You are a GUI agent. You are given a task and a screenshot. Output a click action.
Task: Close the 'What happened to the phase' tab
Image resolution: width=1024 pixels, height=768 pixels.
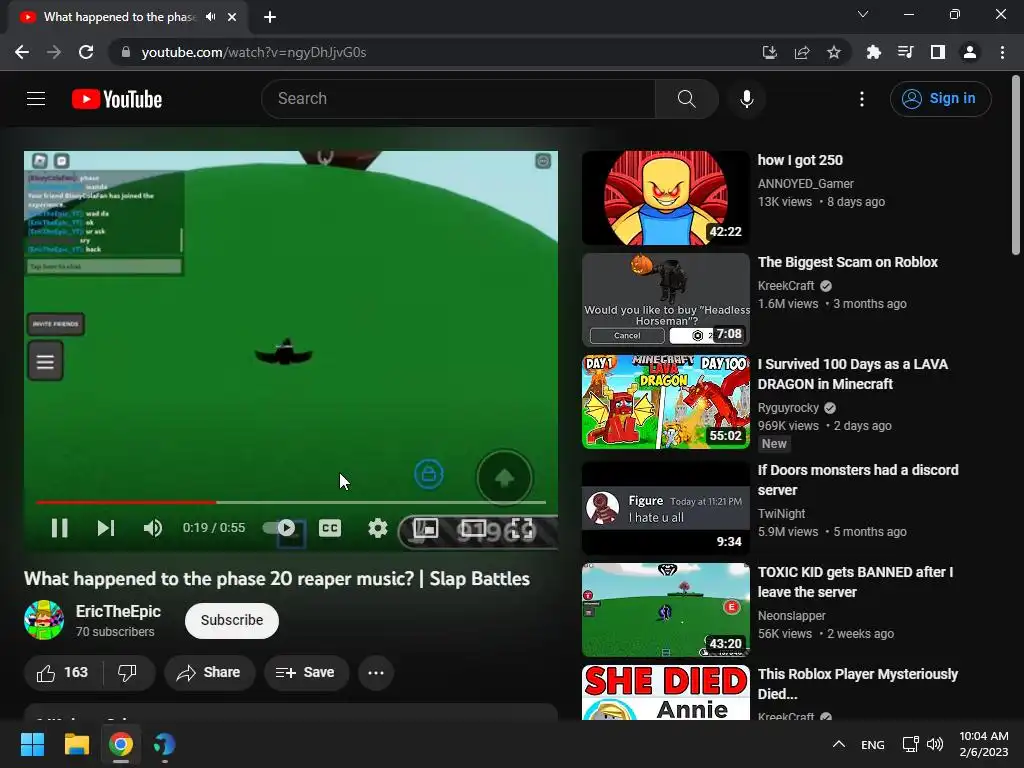(x=232, y=17)
